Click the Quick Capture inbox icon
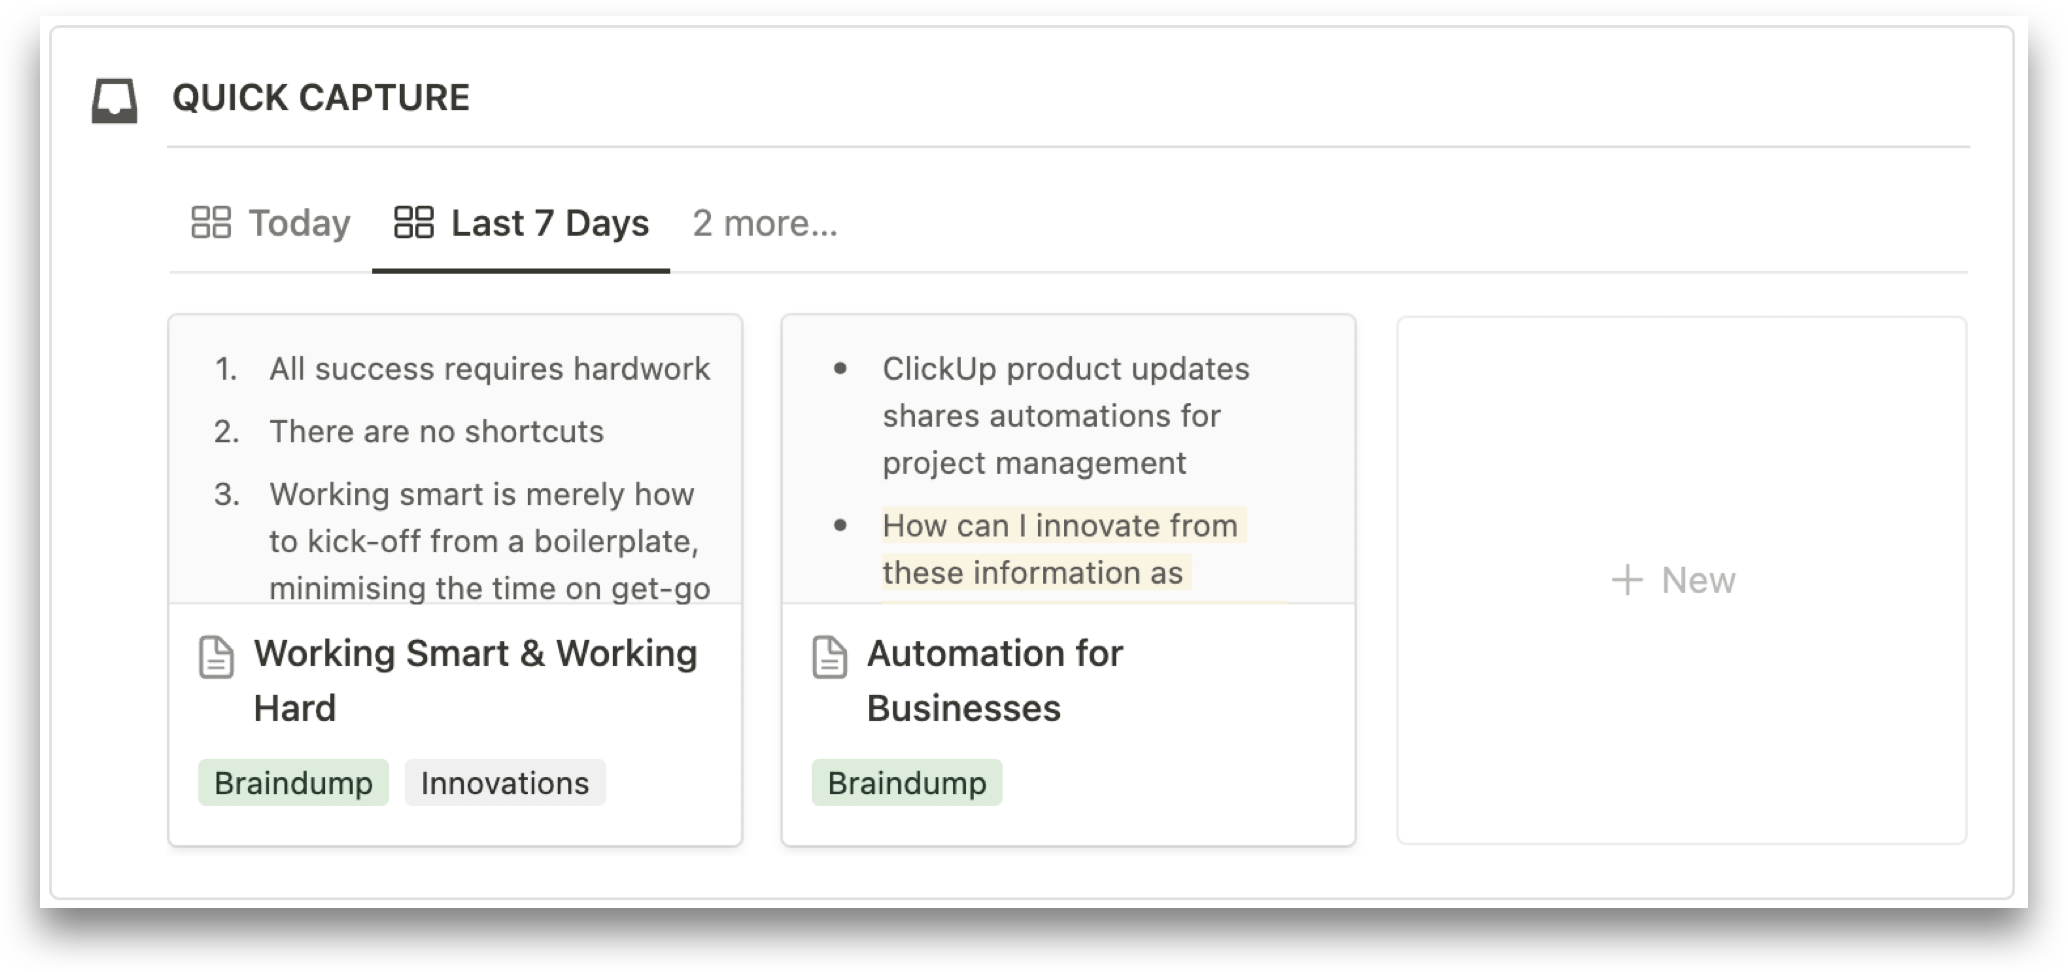 (x=114, y=101)
